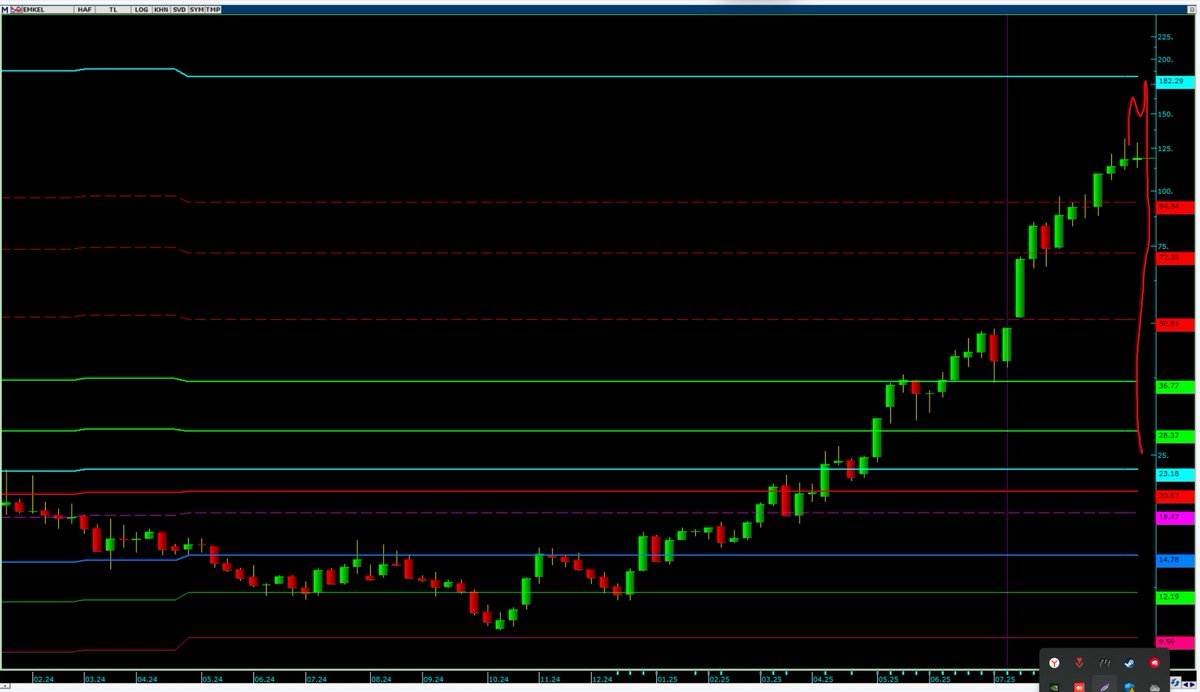This screenshot has width=1200, height=692.
Task: Click the 01.25 date axis label
Action: tap(665, 677)
